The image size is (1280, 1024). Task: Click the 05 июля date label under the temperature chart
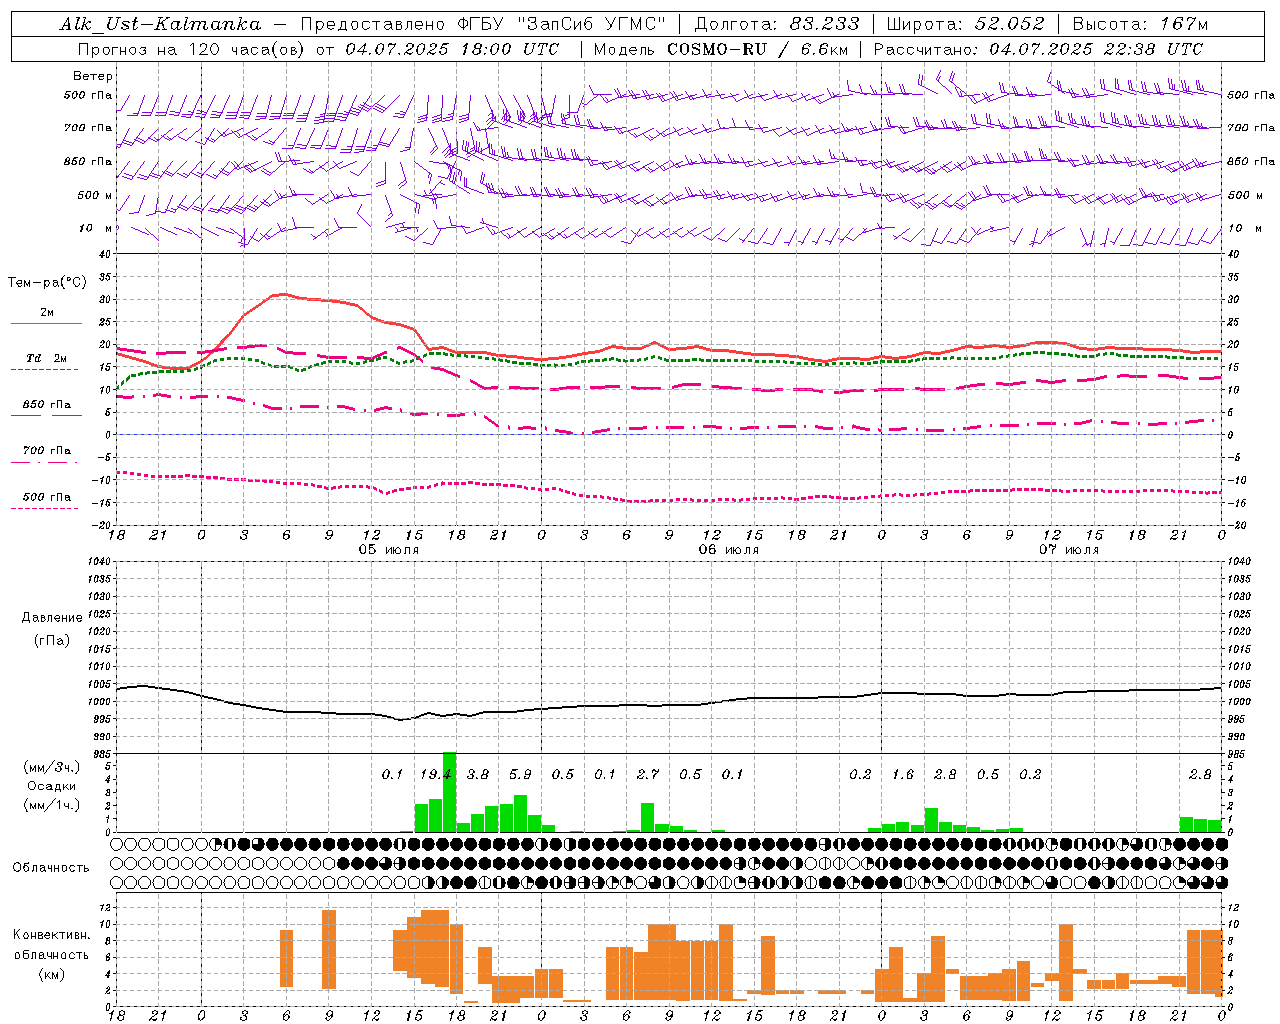click(390, 550)
